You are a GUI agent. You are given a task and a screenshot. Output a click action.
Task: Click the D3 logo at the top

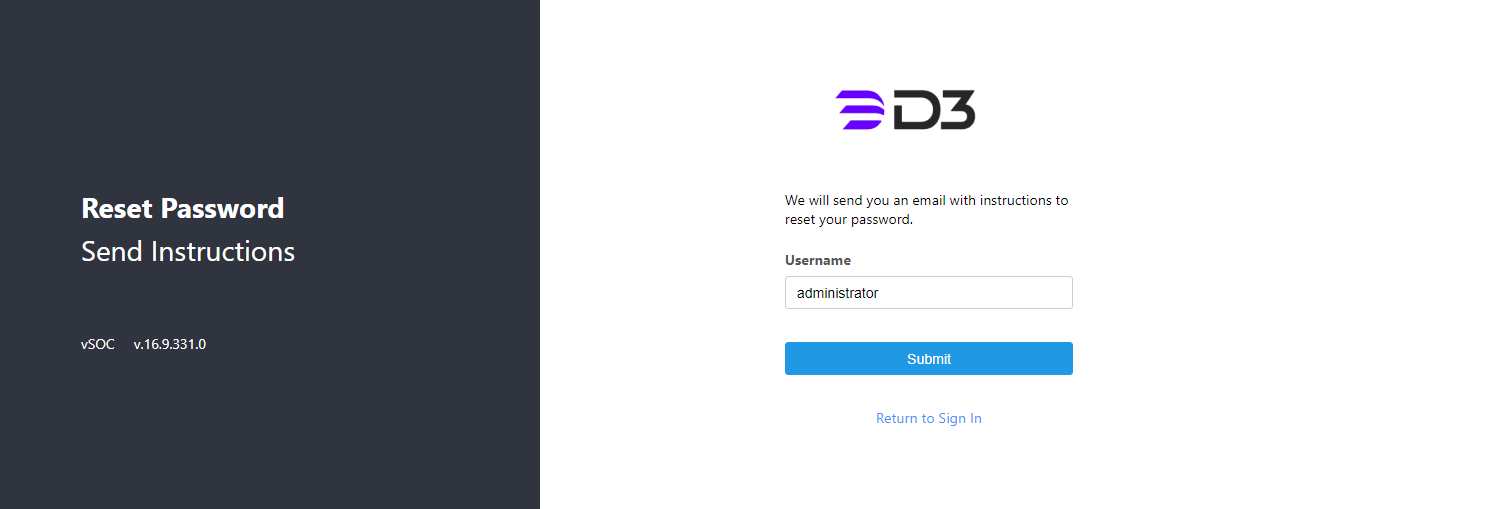pyautogui.click(x=905, y=110)
